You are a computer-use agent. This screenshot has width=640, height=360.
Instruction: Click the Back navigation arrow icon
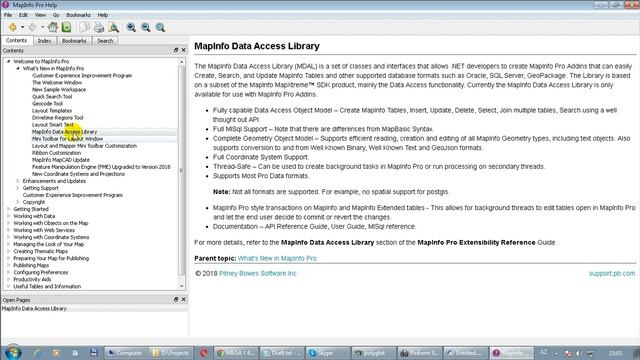tap(13, 27)
